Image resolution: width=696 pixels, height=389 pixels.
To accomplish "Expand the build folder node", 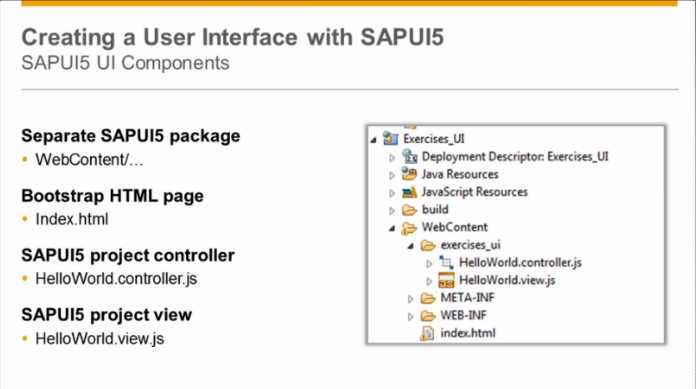I will [392, 211].
